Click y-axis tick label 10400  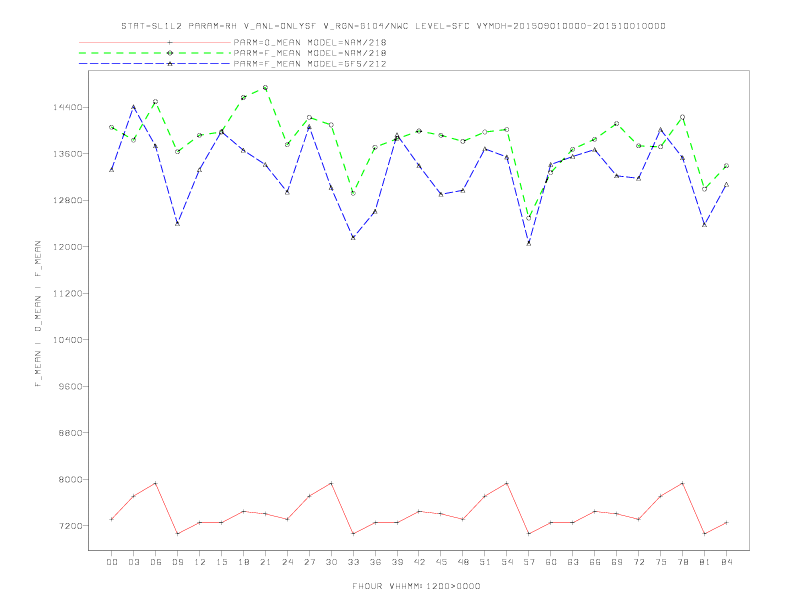coord(67,340)
